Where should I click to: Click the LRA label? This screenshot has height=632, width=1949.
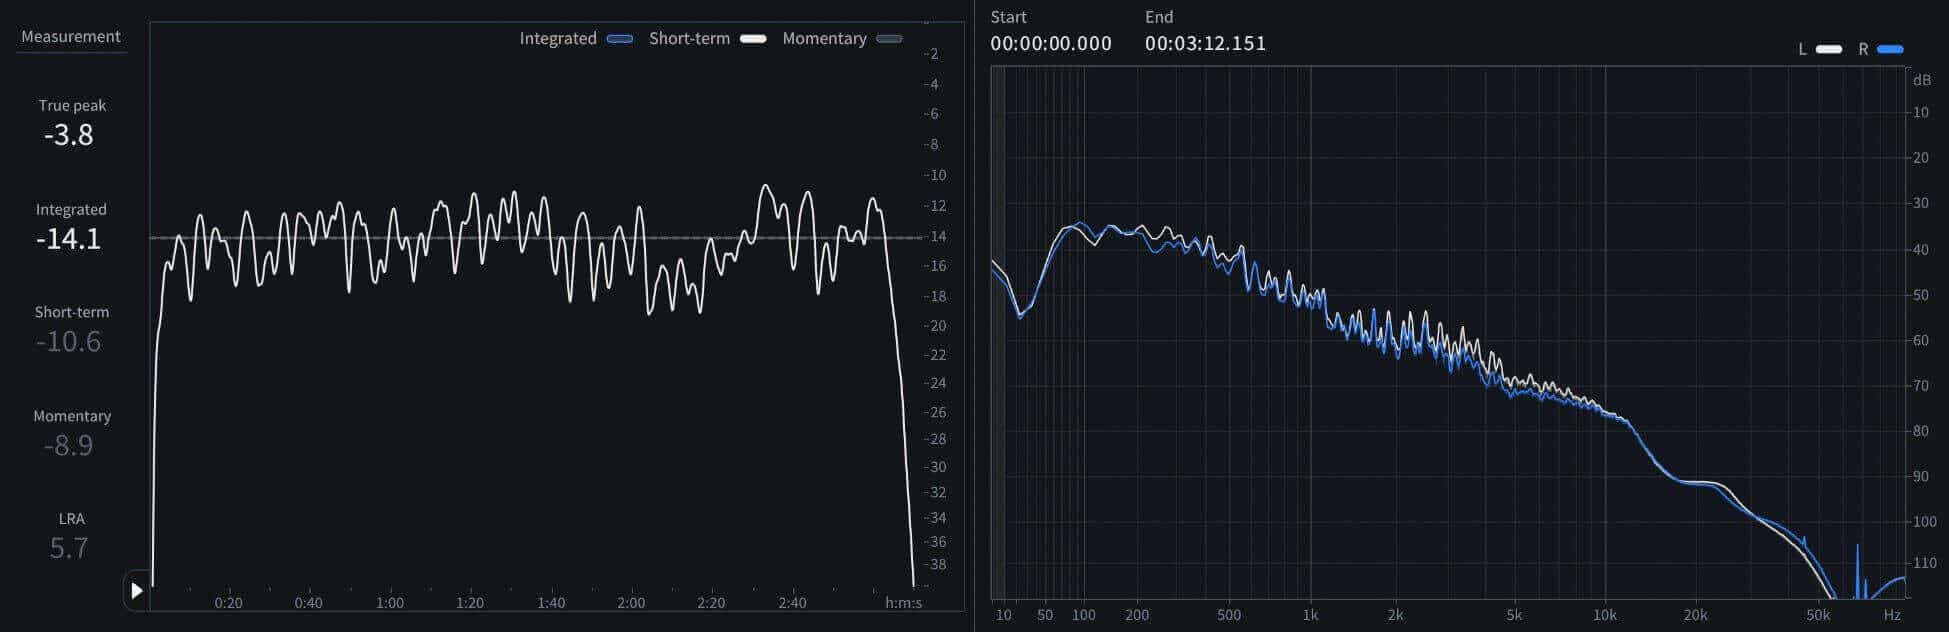click(x=72, y=519)
